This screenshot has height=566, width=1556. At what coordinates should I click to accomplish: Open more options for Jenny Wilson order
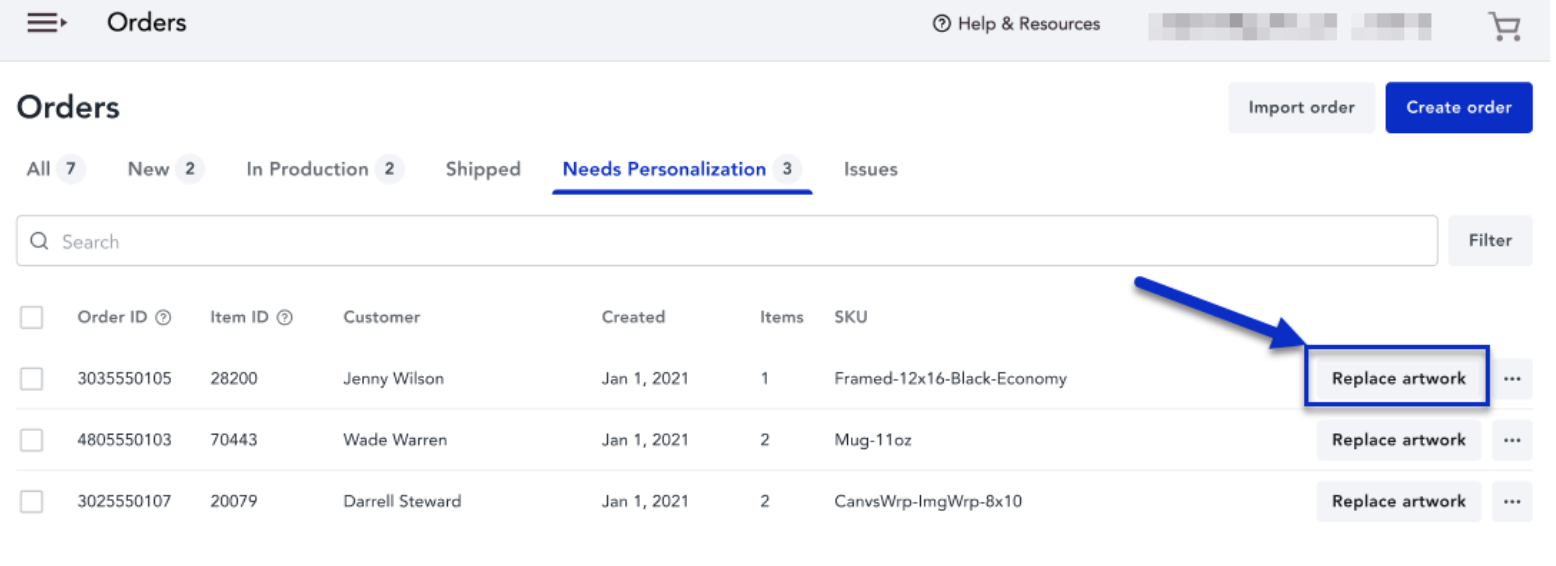point(1512,379)
